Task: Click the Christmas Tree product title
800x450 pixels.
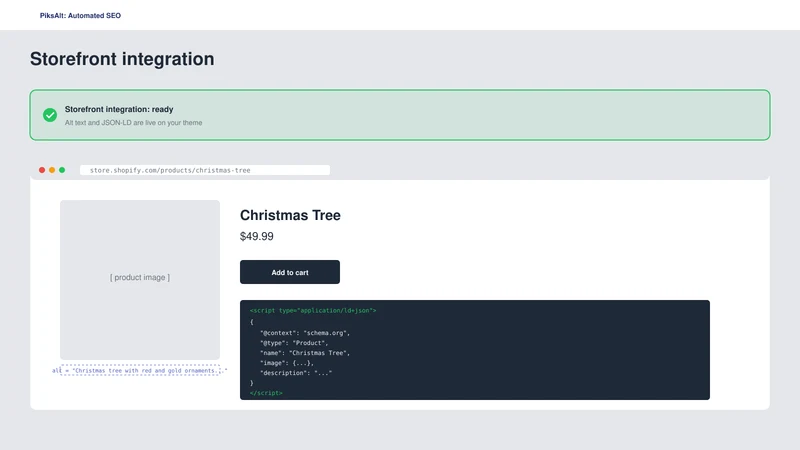Action: tap(290, 215)
